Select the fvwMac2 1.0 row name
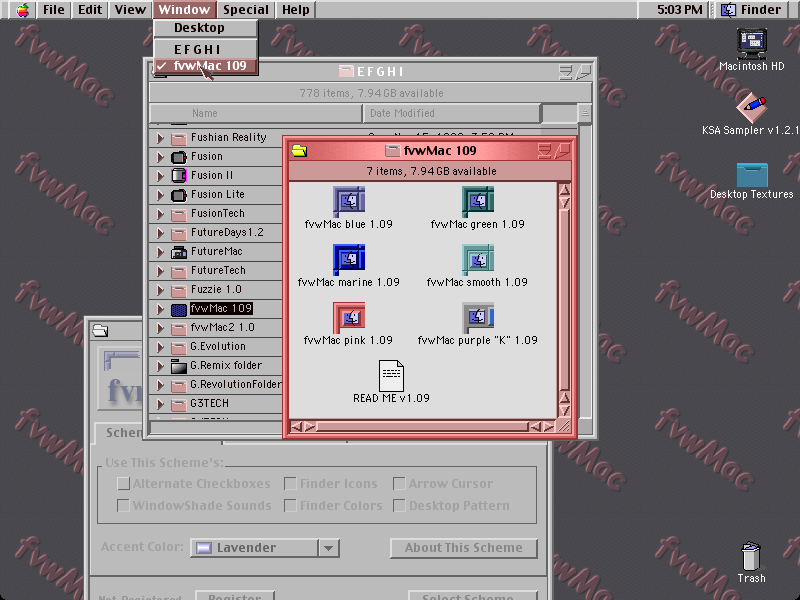The width and height of the screenshot is (800, 600). [222, 328]
